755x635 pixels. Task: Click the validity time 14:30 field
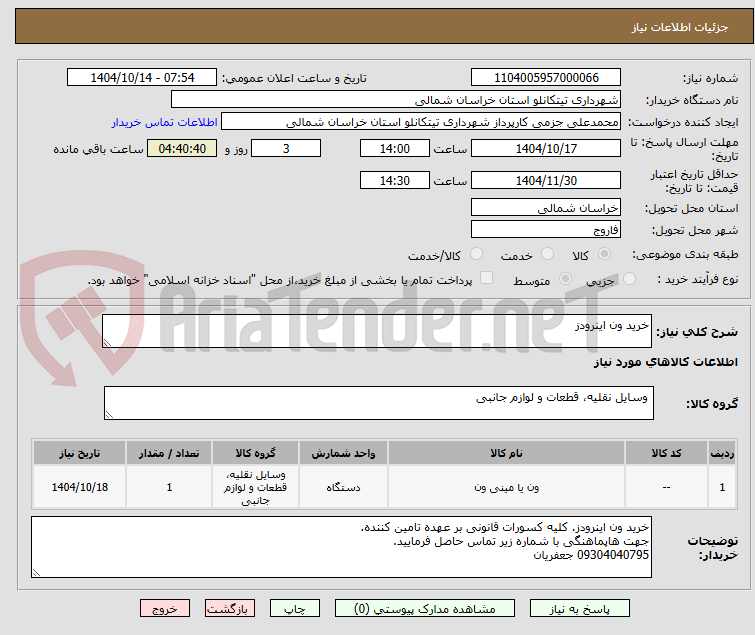pos(395,181)
